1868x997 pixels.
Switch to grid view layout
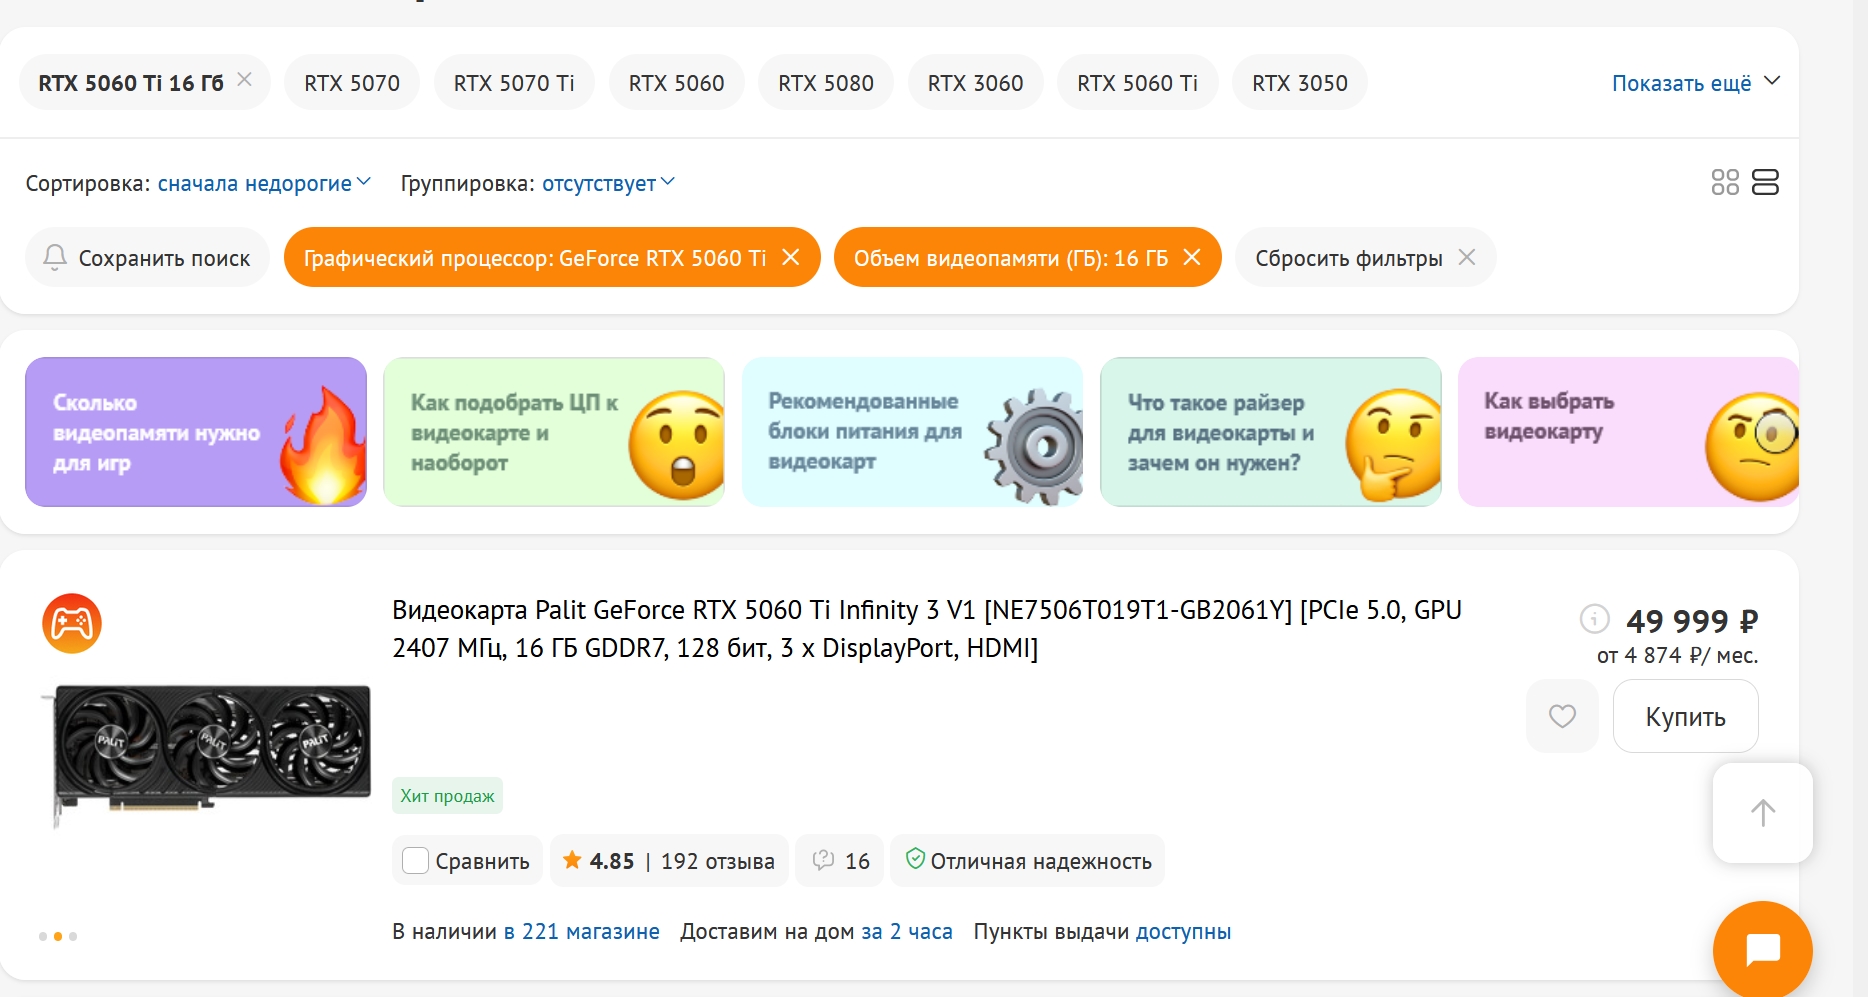tap(1725, 182)
